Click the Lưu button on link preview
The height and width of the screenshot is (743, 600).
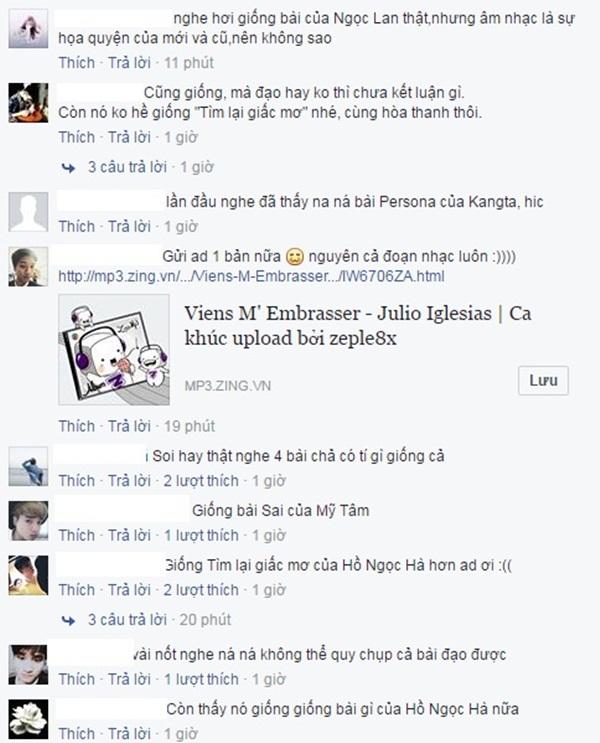543,381
